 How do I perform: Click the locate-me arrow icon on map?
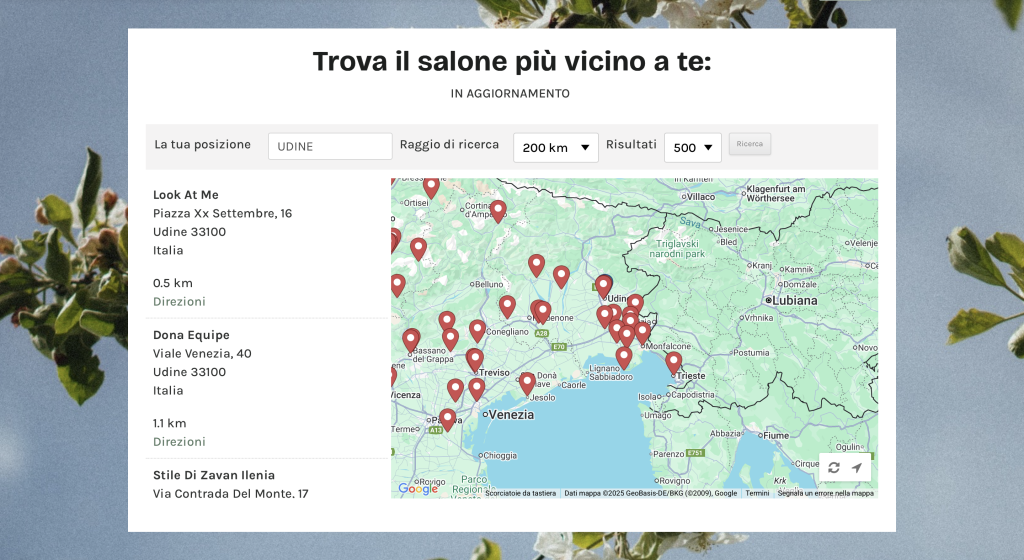[x=857, y=468]
